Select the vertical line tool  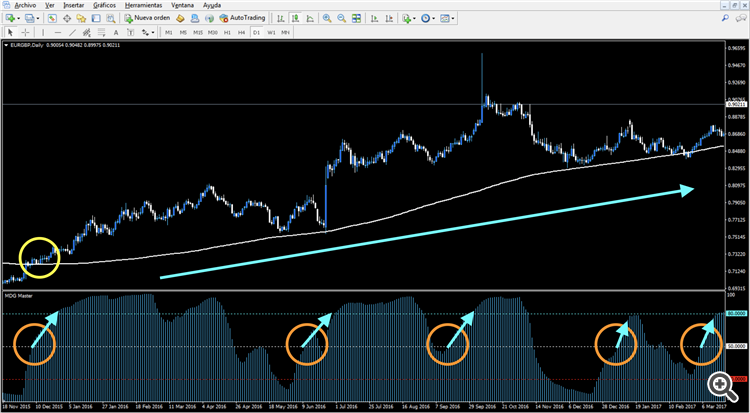tap(44, 32)
